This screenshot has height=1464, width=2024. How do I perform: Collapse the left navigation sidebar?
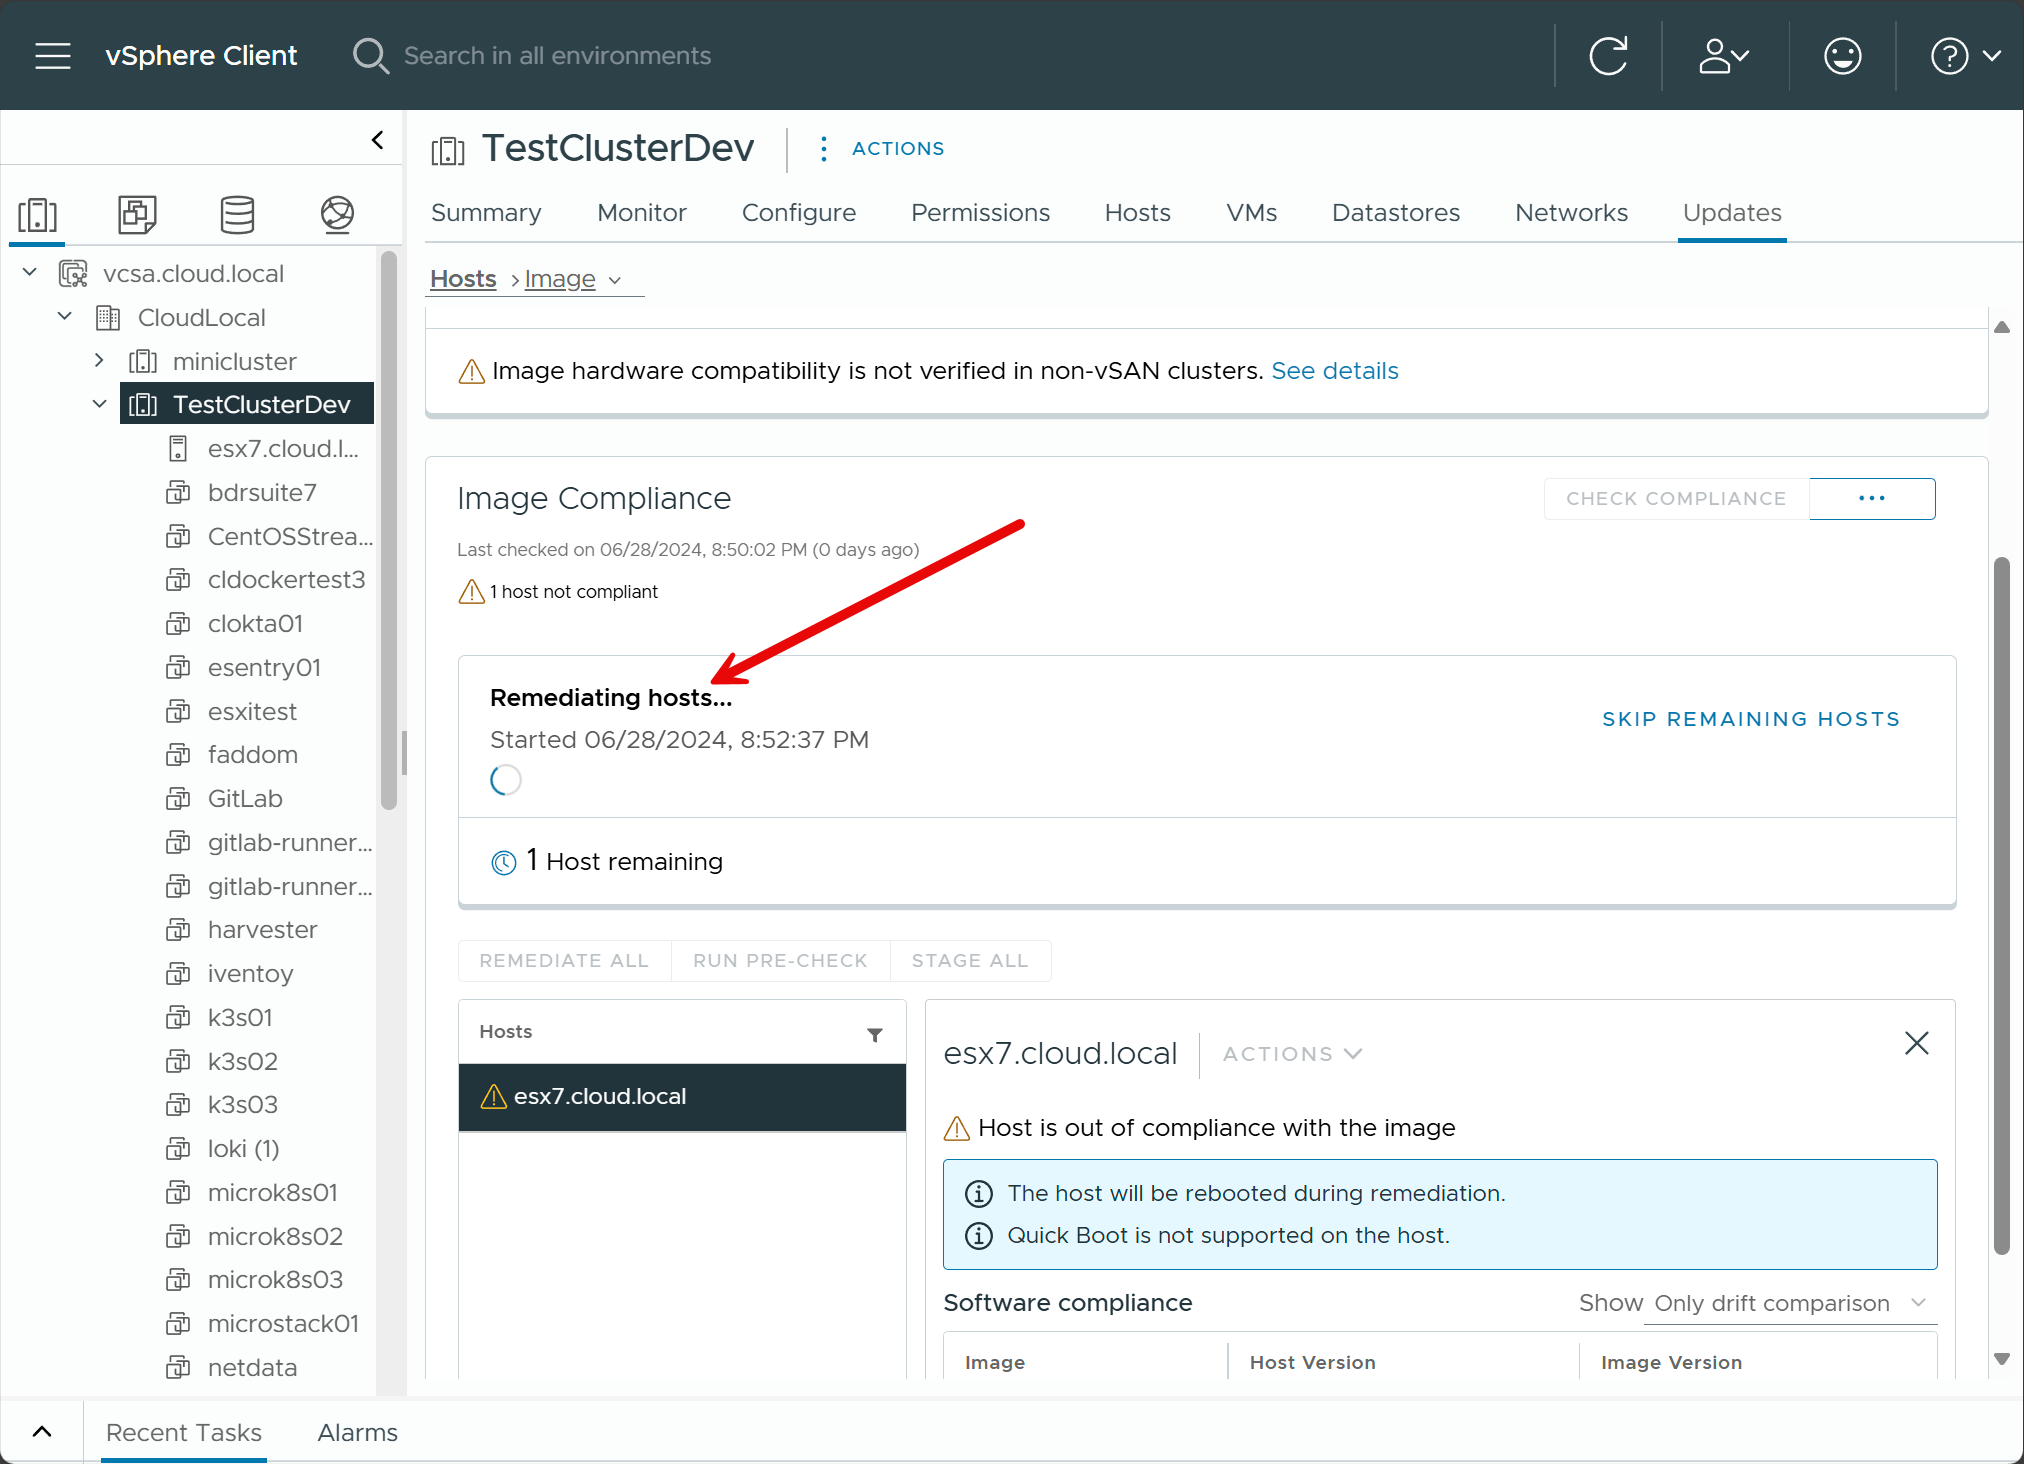tap(377, 140)
